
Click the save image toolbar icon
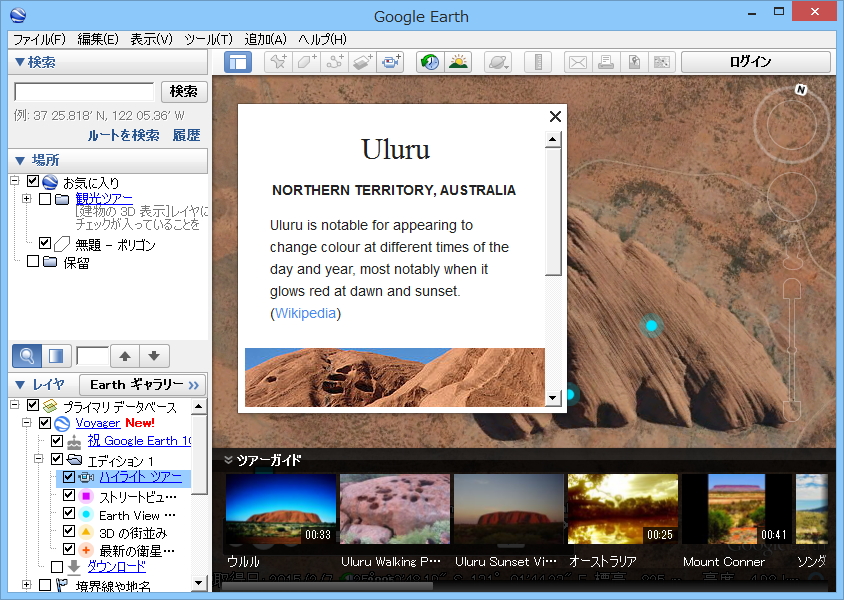click(634, 62)
